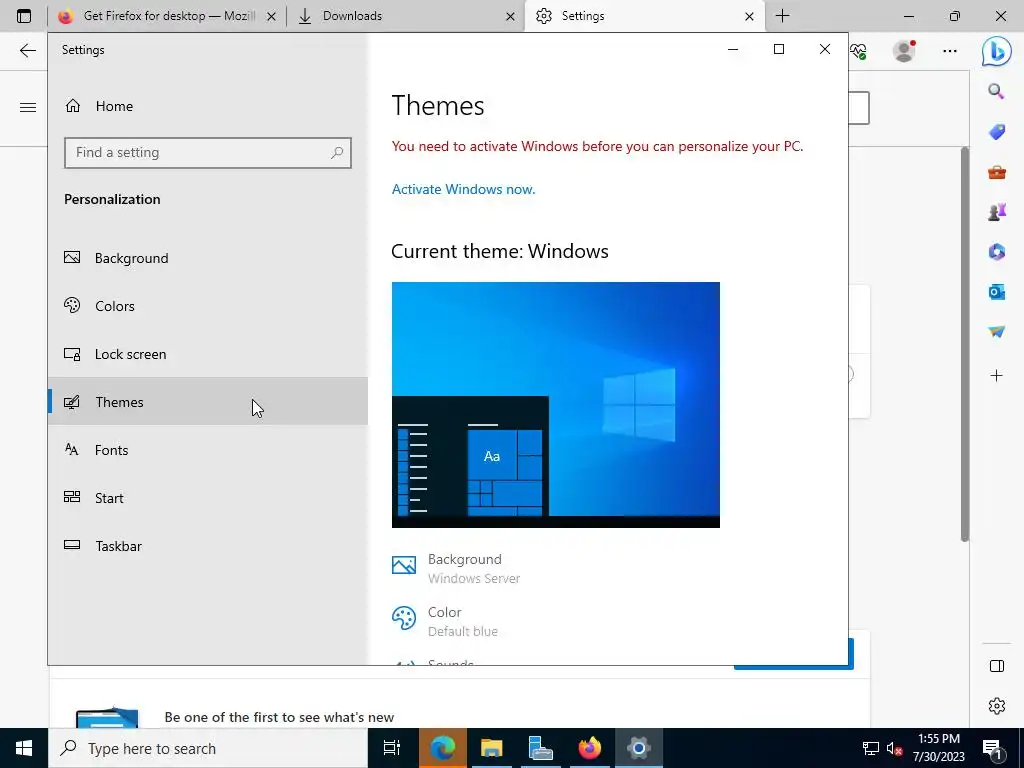Go back in the Edge browser
The height and width of the screenshot is (768, 1024).
(27, 50)
